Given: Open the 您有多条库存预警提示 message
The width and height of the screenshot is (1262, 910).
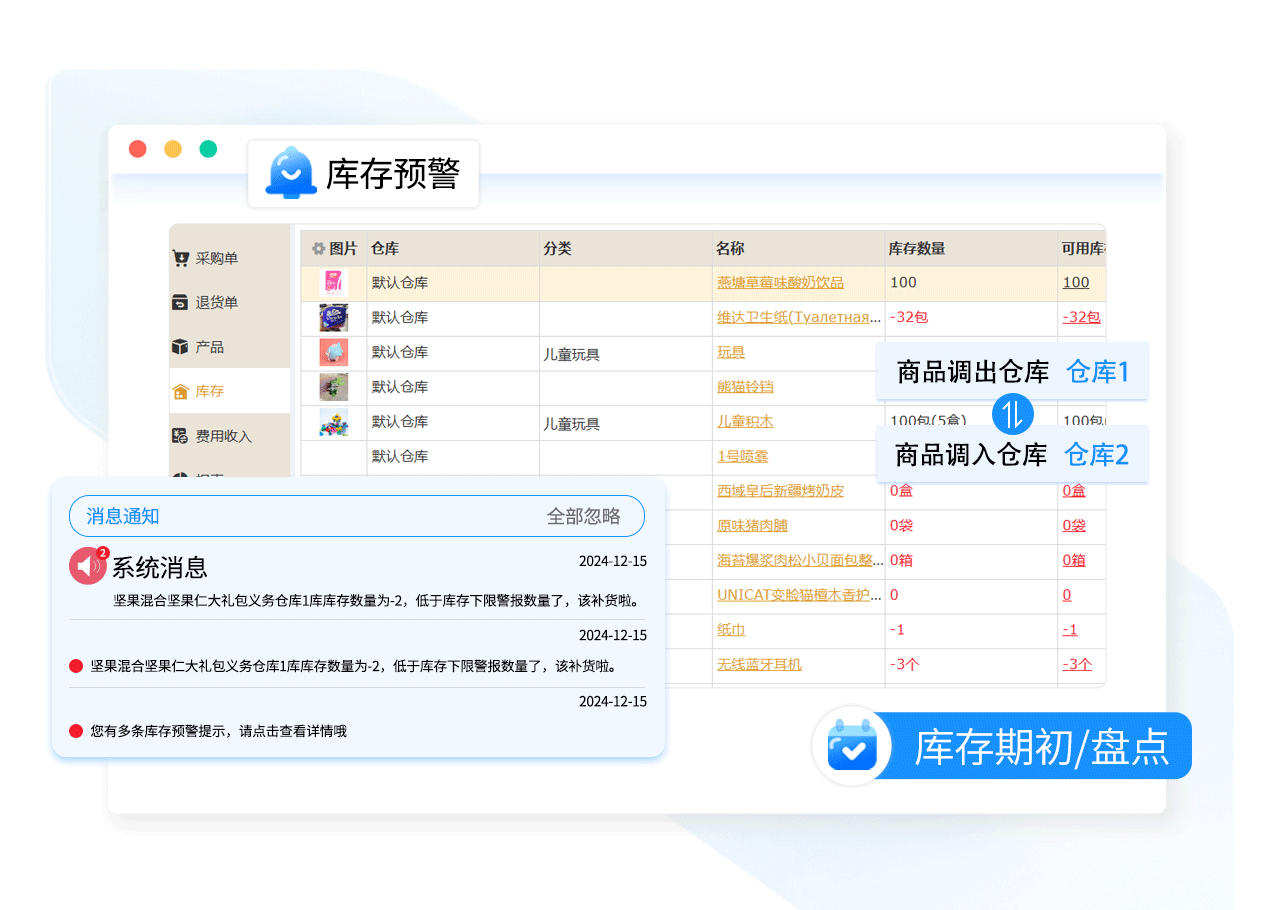Looking at the screenshot, I should (x=218, y=731).
